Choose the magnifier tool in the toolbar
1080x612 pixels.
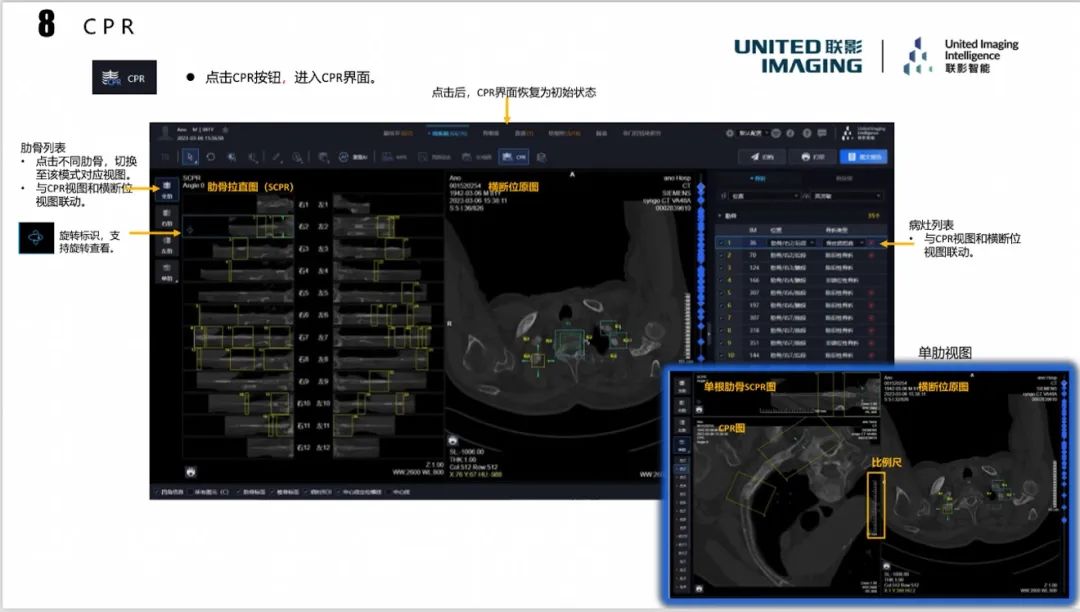(x=298, y=157)
